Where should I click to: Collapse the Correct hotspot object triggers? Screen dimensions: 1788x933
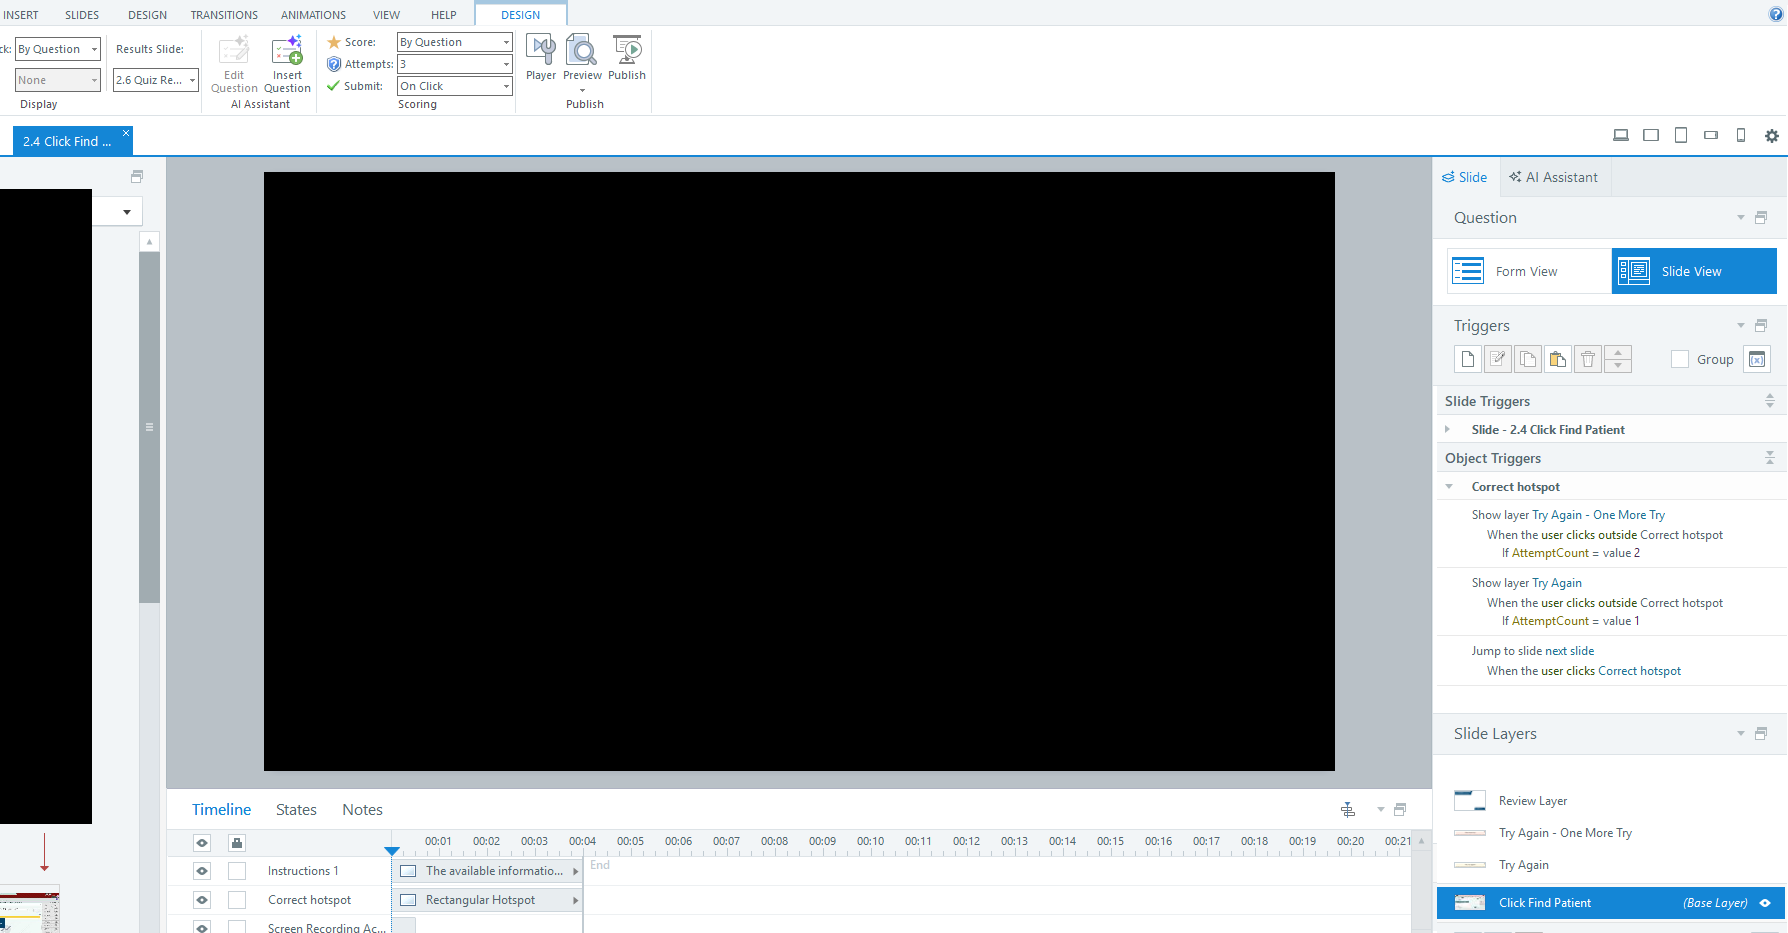[1448, 487]
